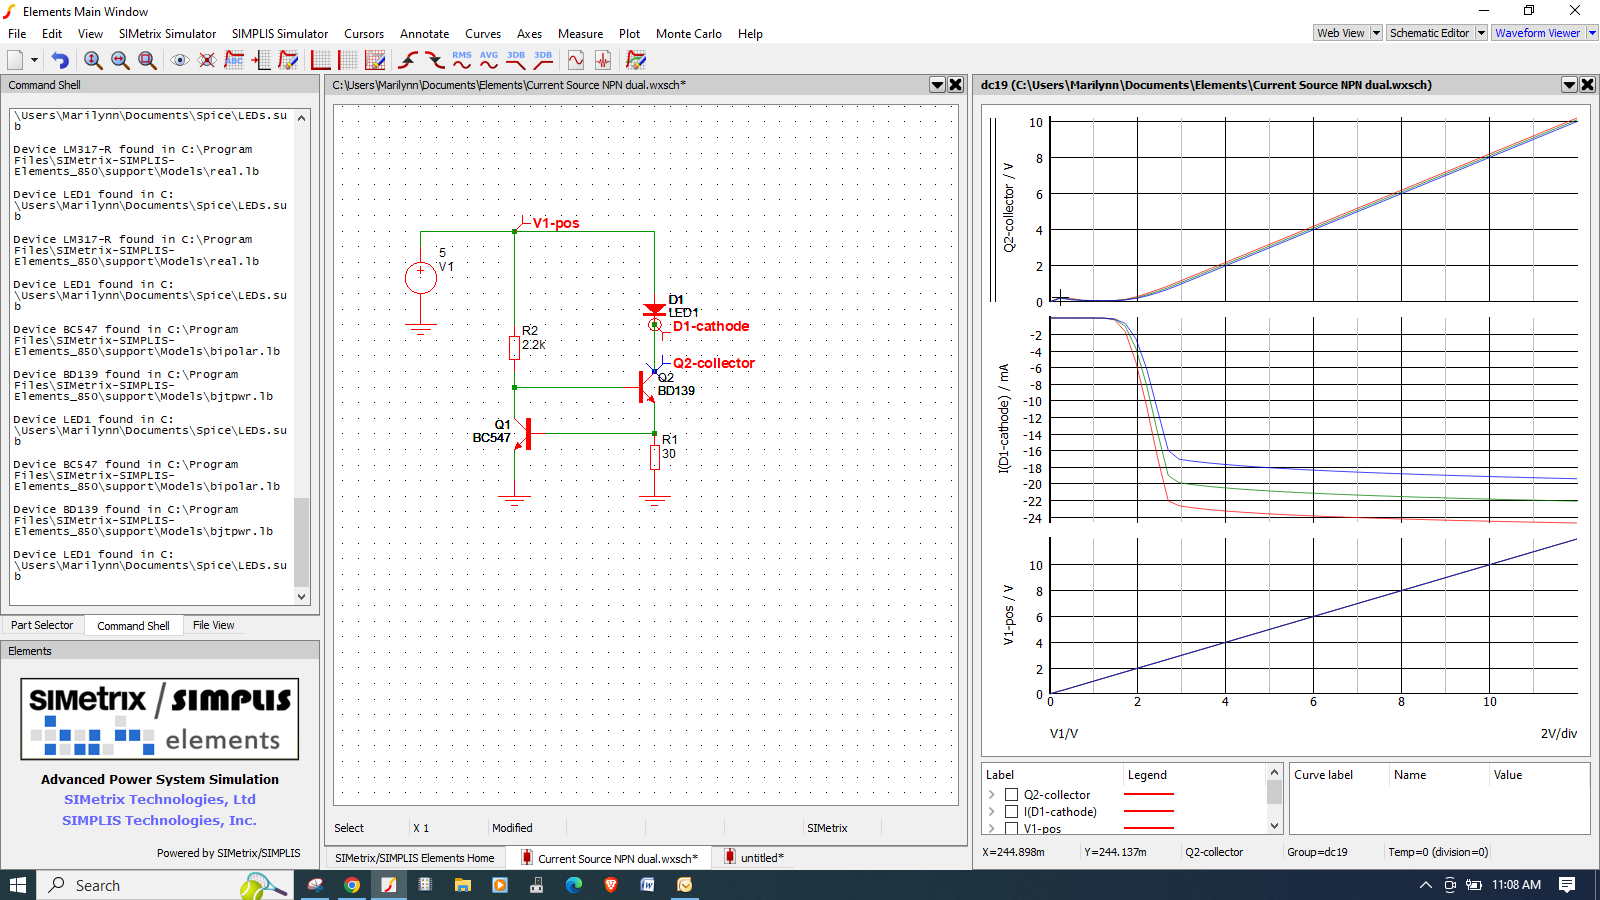The height and width of the screenshot is (900, 1600).
Task: Open the Curves menu
Action: click(x=483, y=33)
